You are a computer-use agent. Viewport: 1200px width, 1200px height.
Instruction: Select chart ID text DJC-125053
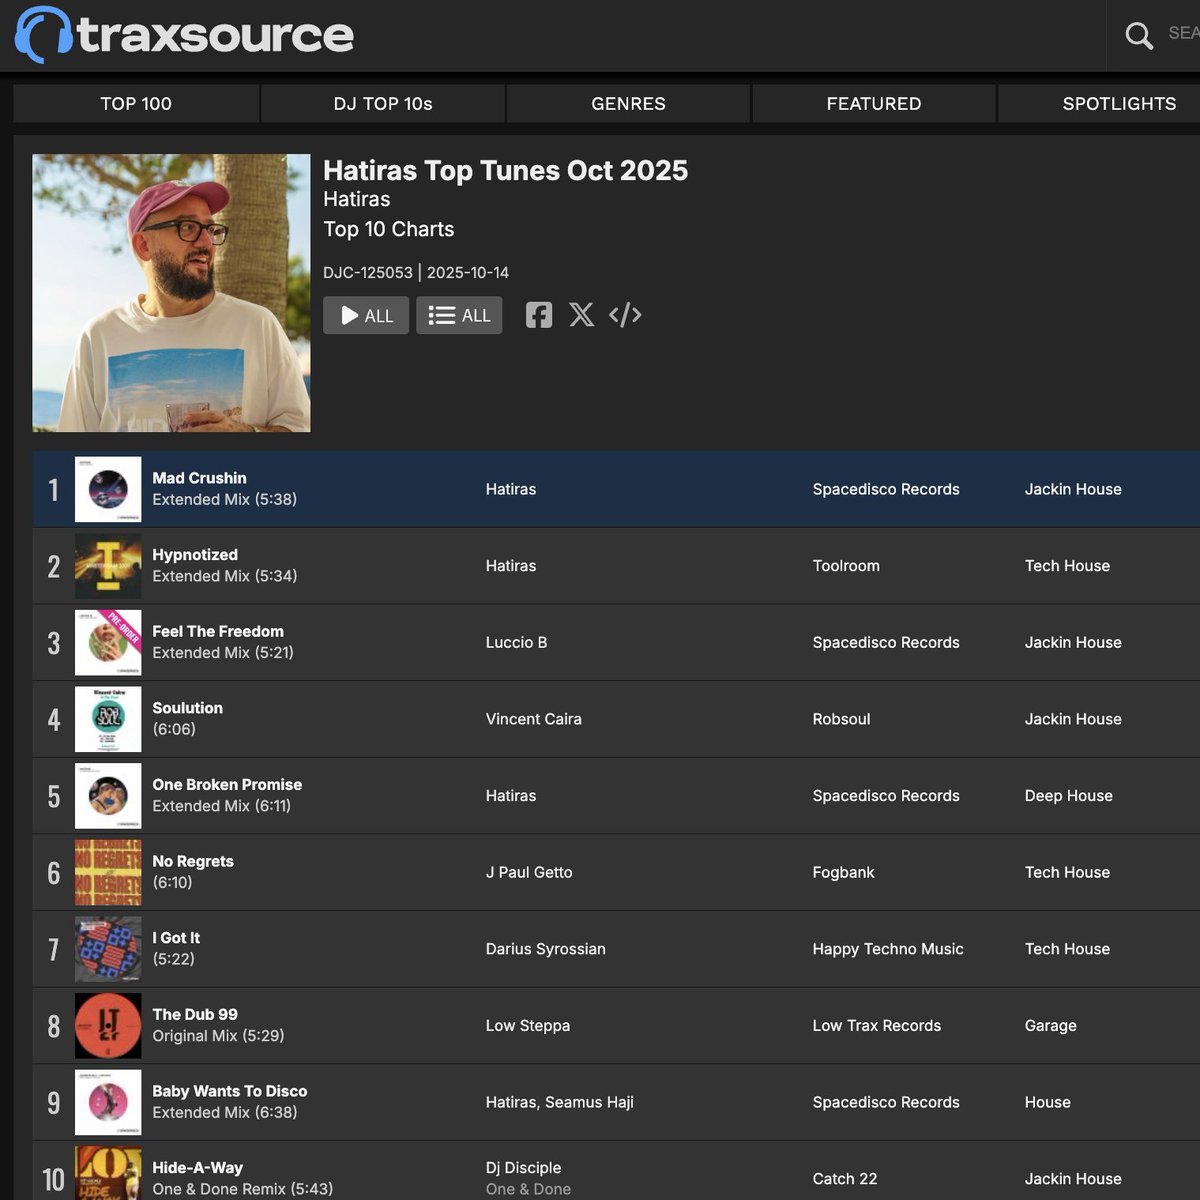pos(368,272)
